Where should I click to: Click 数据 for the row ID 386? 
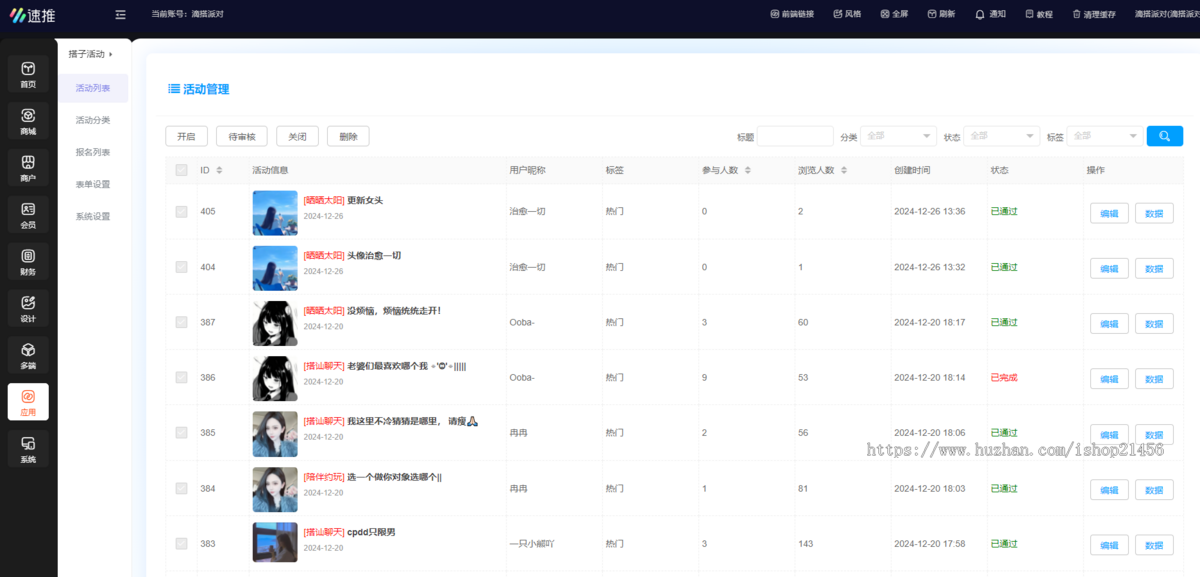1154,379
